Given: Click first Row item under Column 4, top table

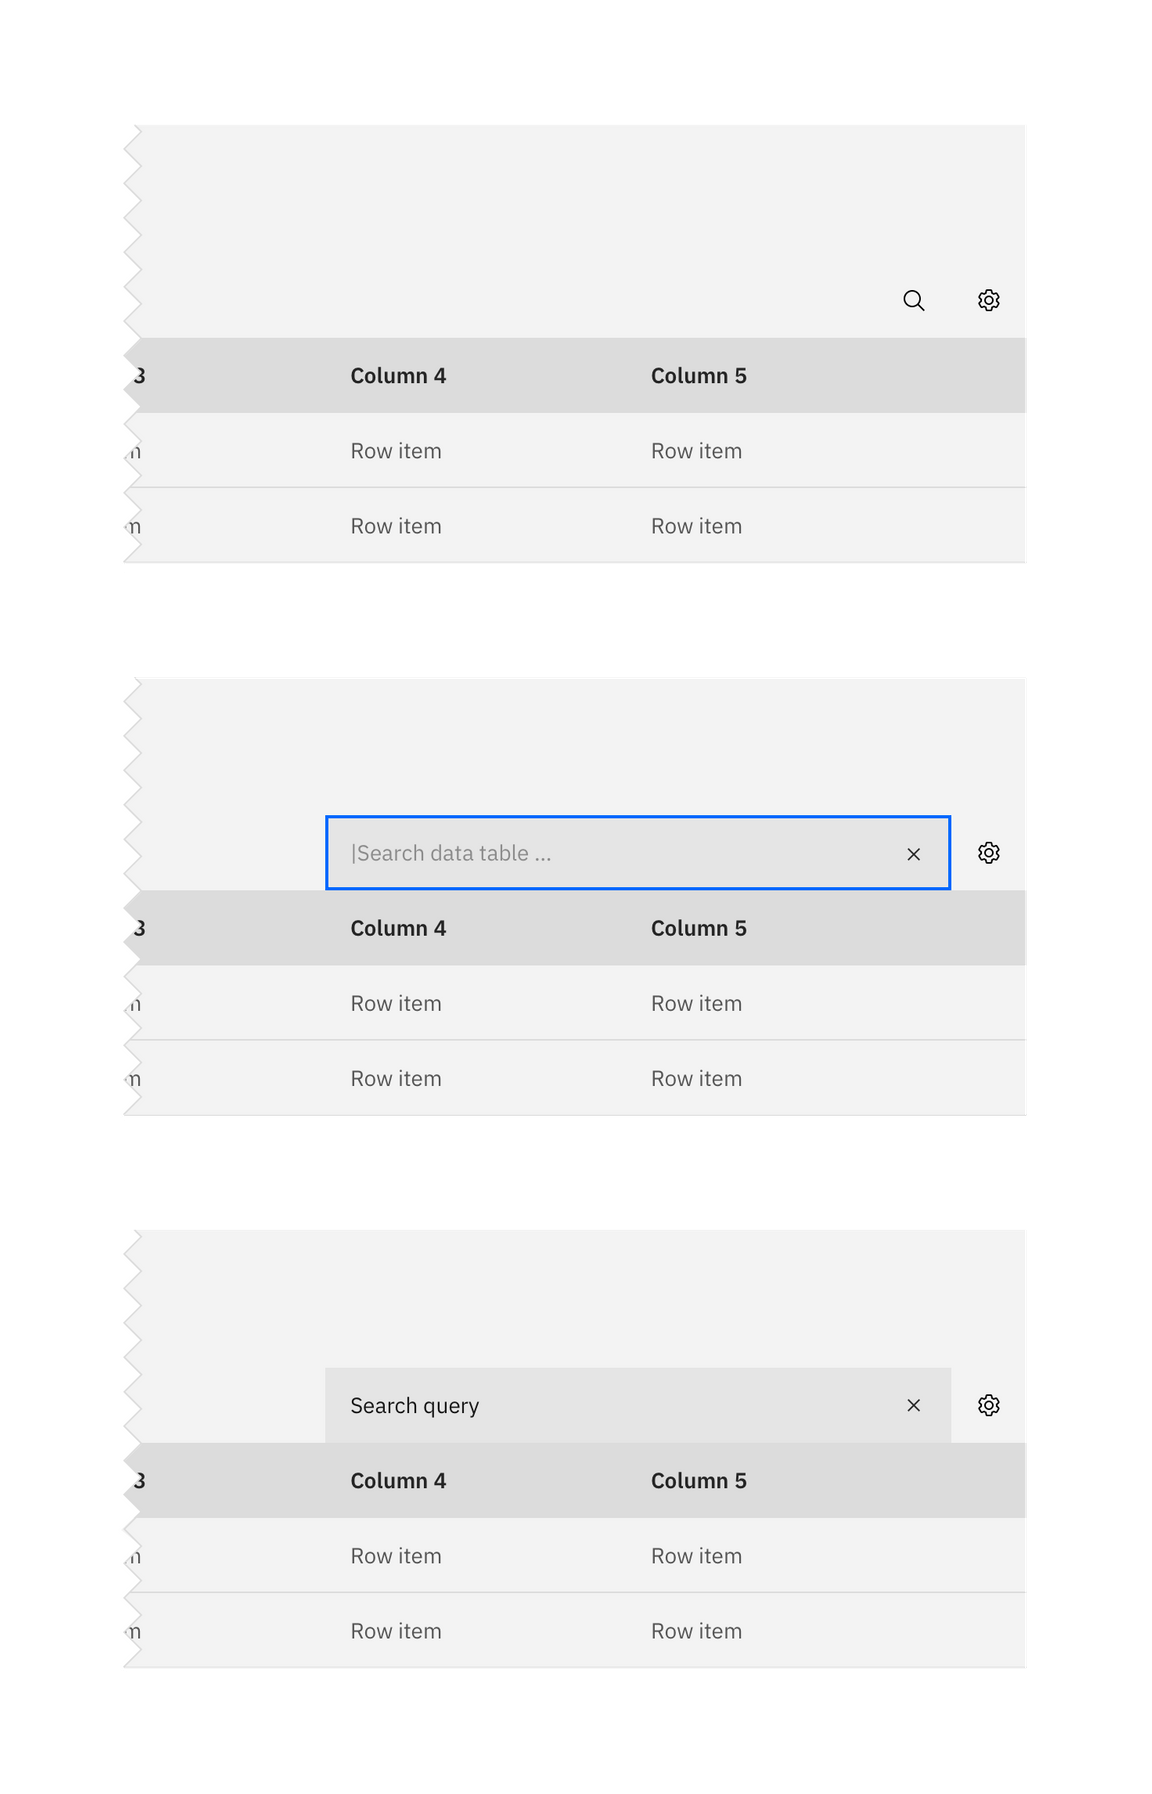Looking at the screenshot, I should 396,451.
